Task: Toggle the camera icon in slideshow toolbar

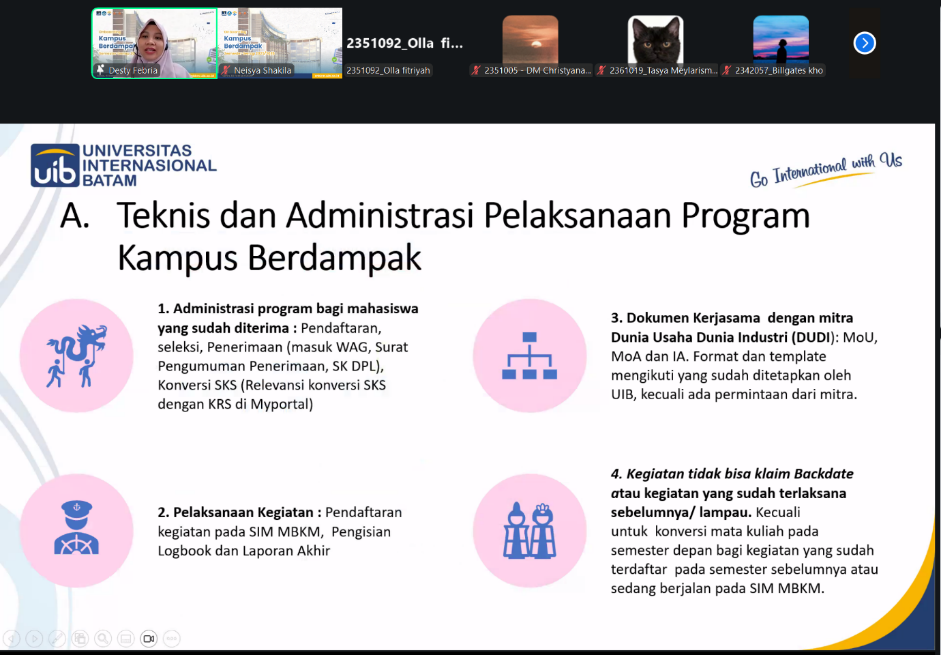Action: pyautogui.click(x=149, y=638)
